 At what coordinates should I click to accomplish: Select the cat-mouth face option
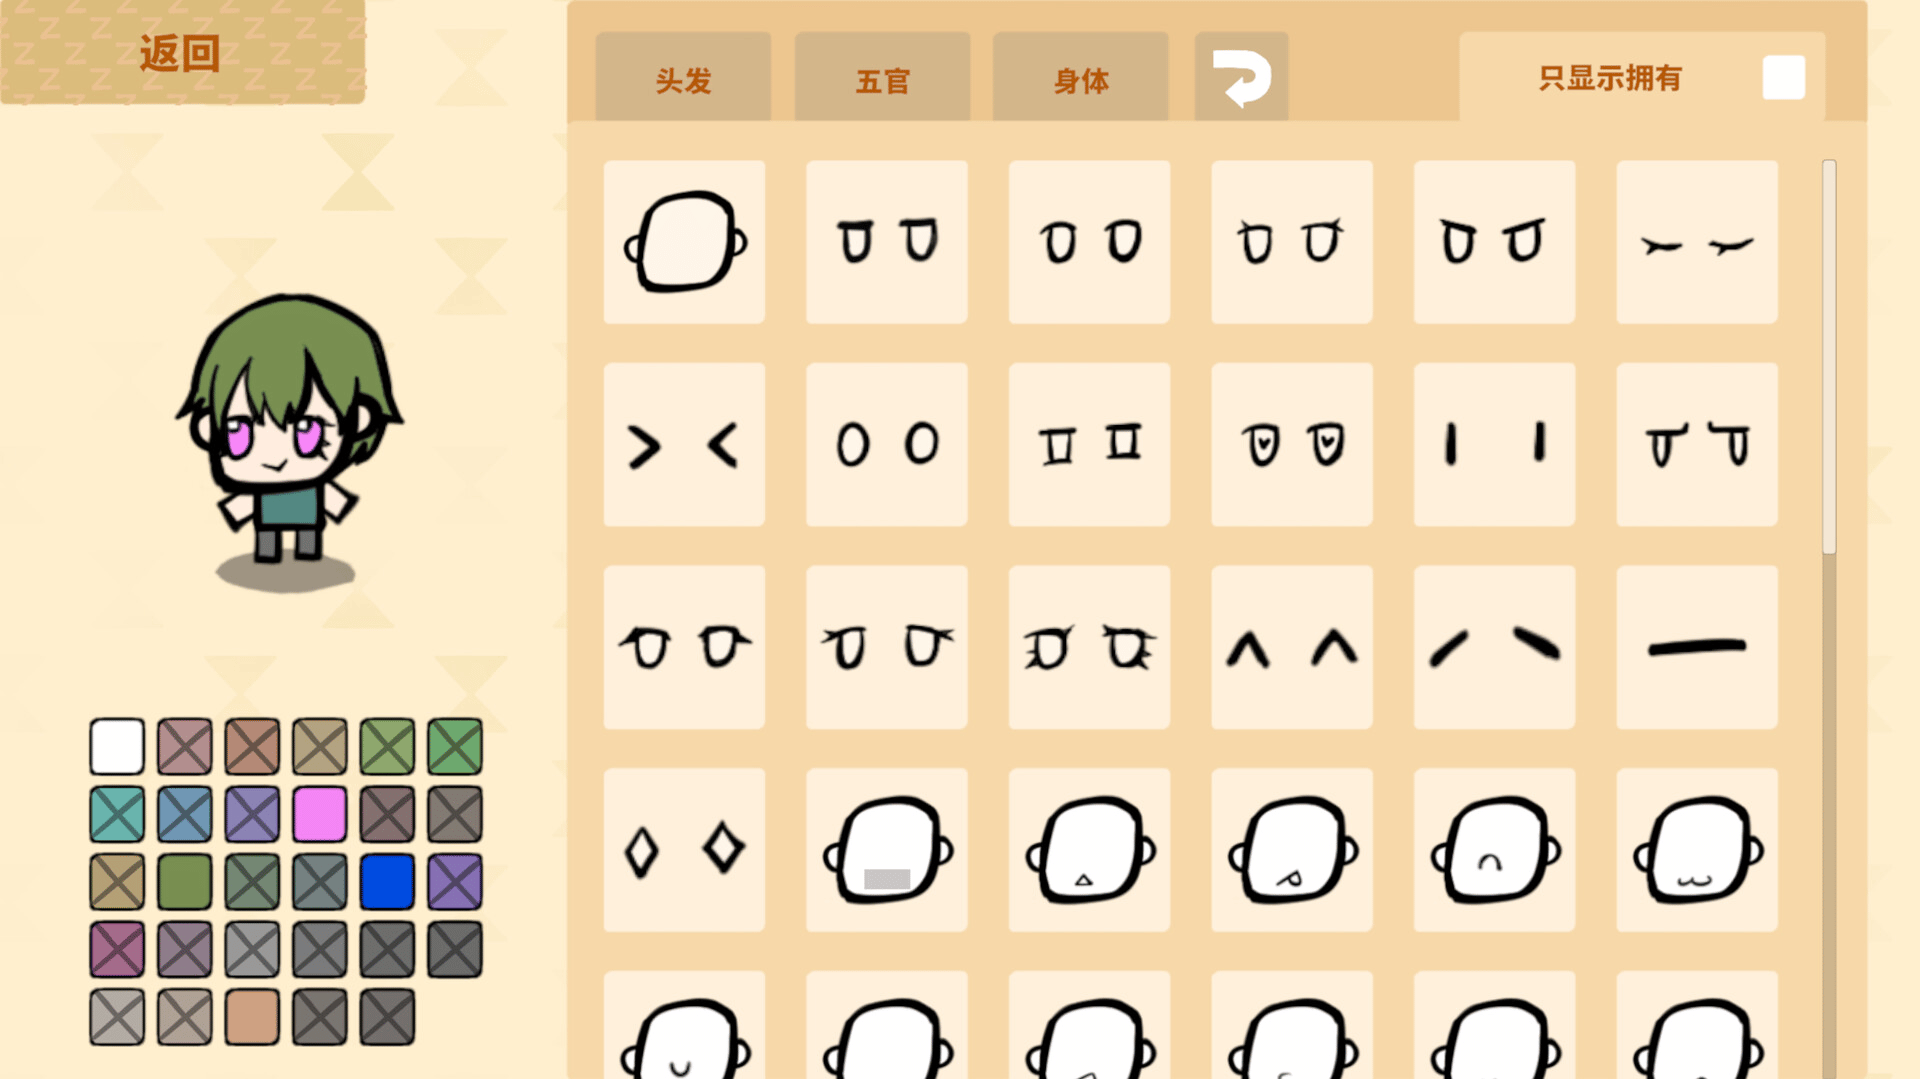[1697, 850]
